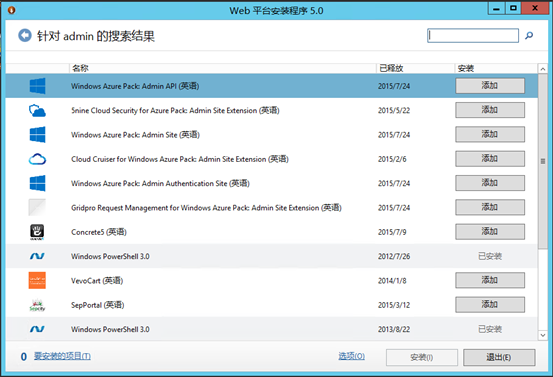
Task: Select the Concrete5 (英语) row text
Action: coord(99,232)
